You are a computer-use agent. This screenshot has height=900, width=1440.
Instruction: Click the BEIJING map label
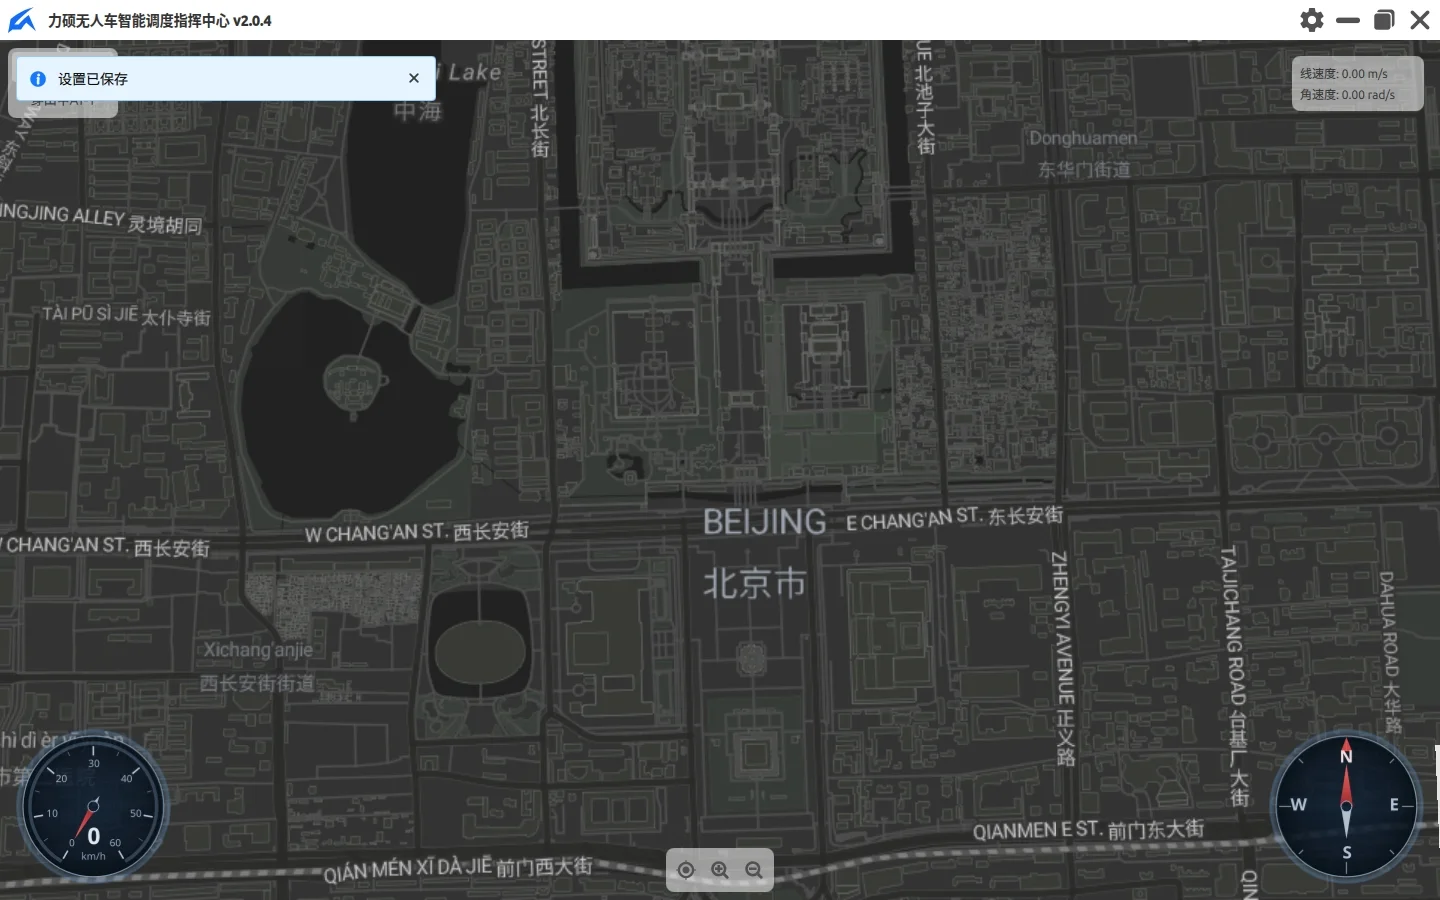pos(765,522)
